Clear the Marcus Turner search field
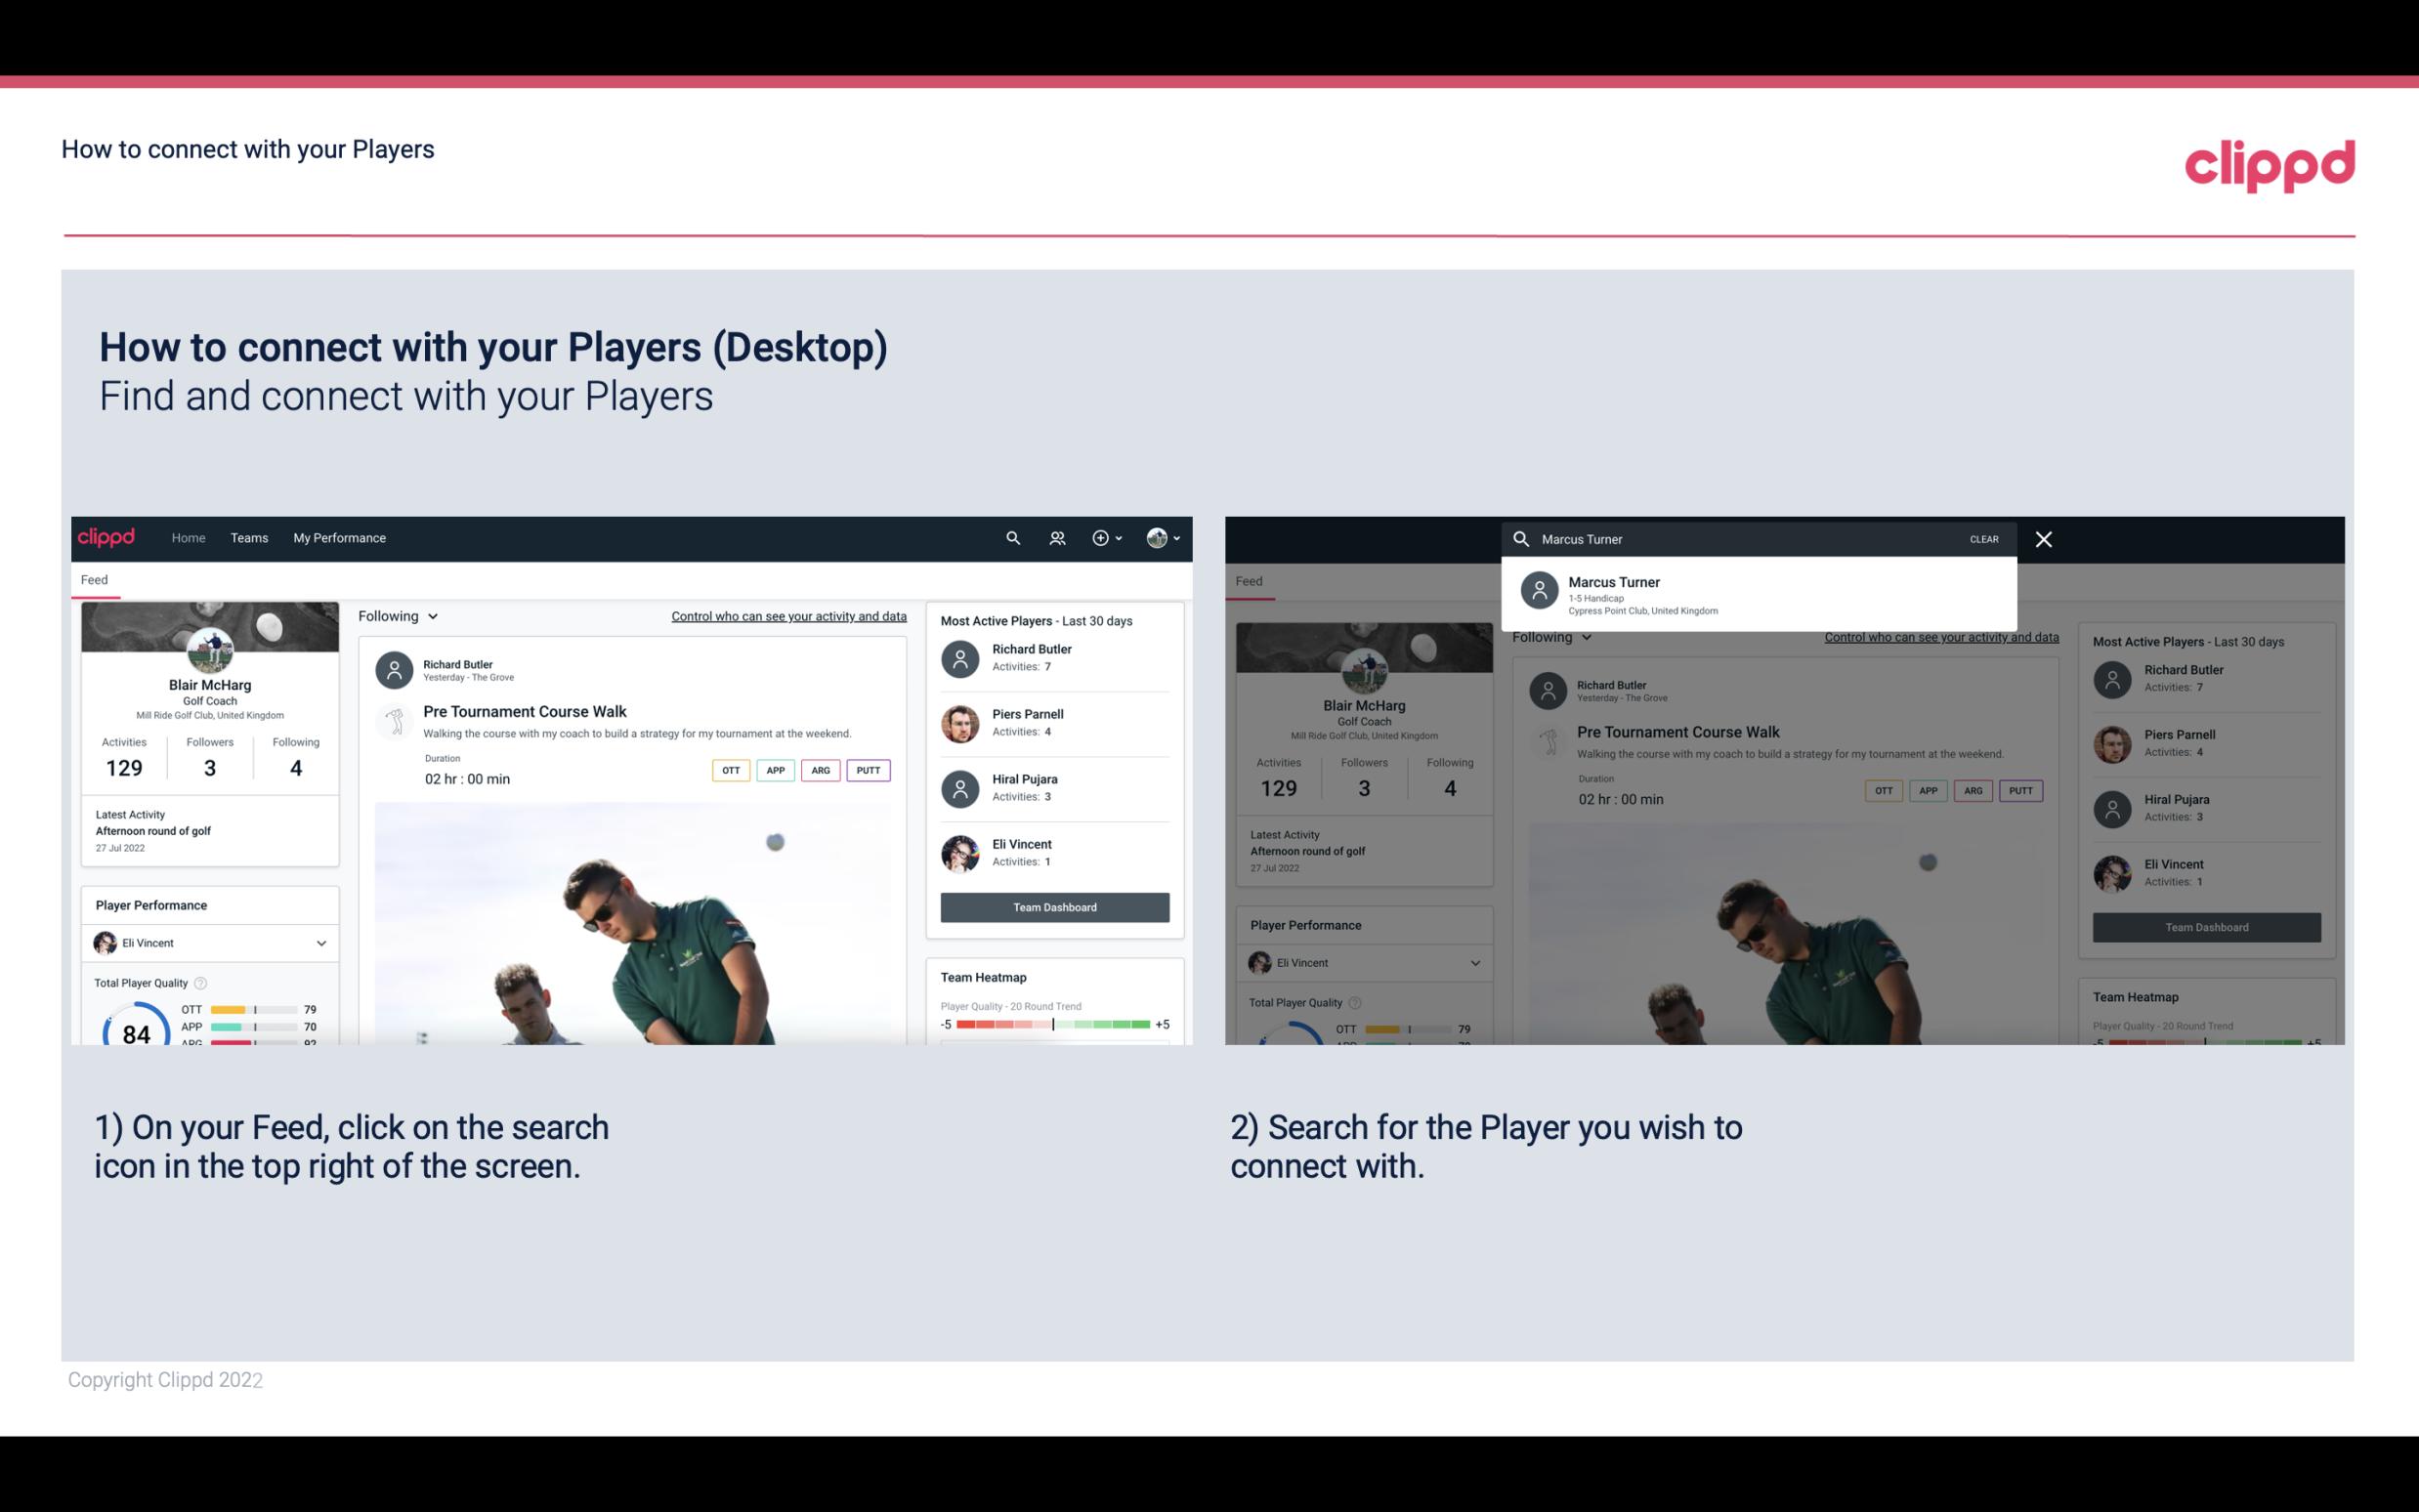The height and width of the screenshot is (1512, 2419). [x=1985, y=538]
